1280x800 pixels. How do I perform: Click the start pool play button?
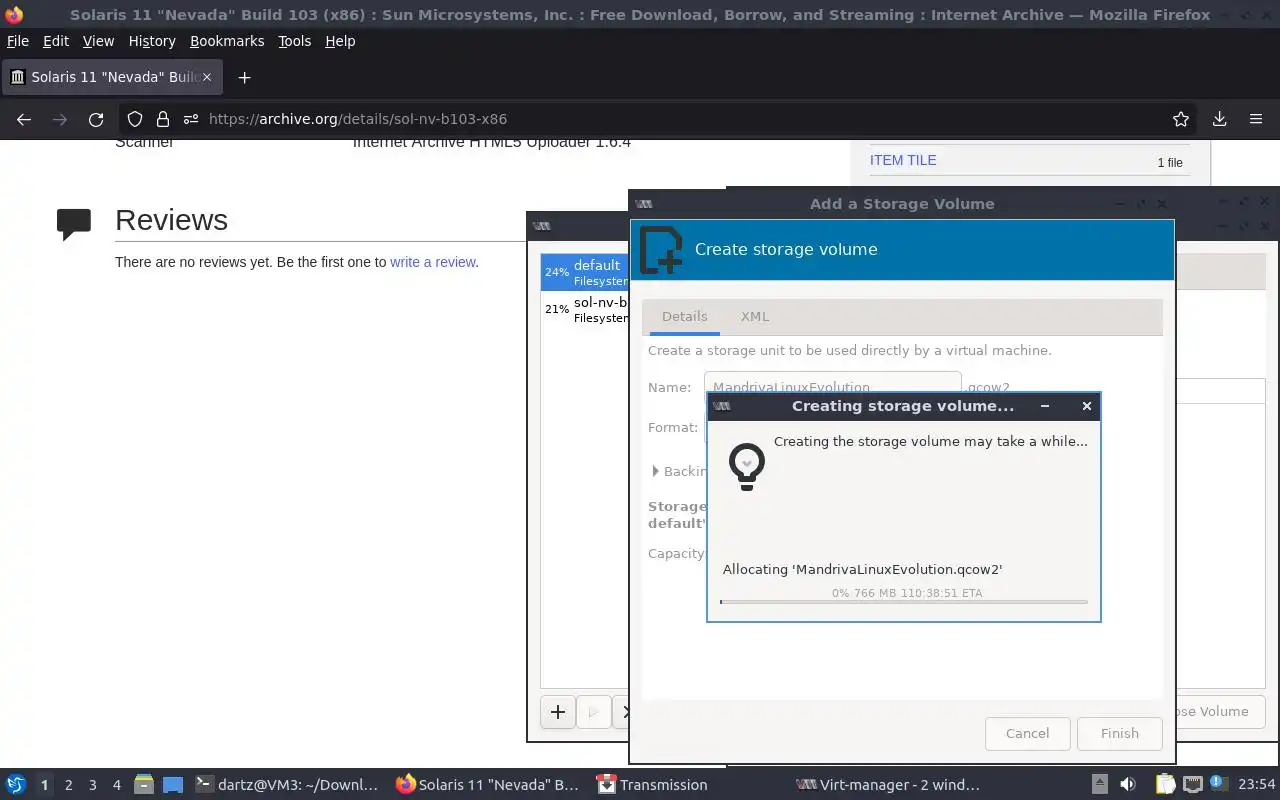pyautogui.click(x=593, y=712)
